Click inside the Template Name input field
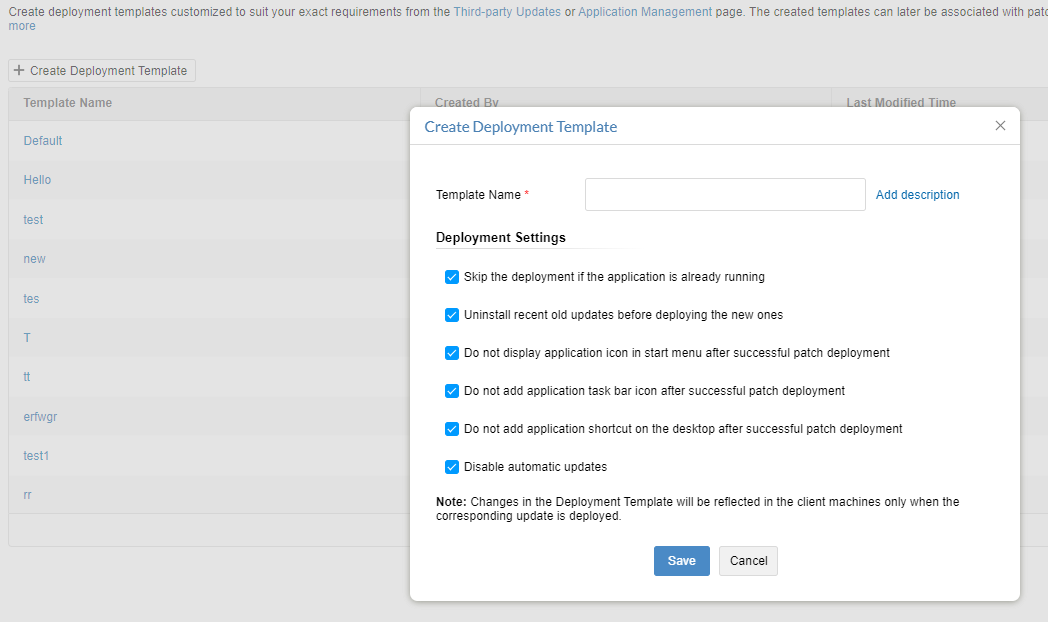Image resolution: width=1048 pixels, height=622 pixels. click(x=724, y=195)
